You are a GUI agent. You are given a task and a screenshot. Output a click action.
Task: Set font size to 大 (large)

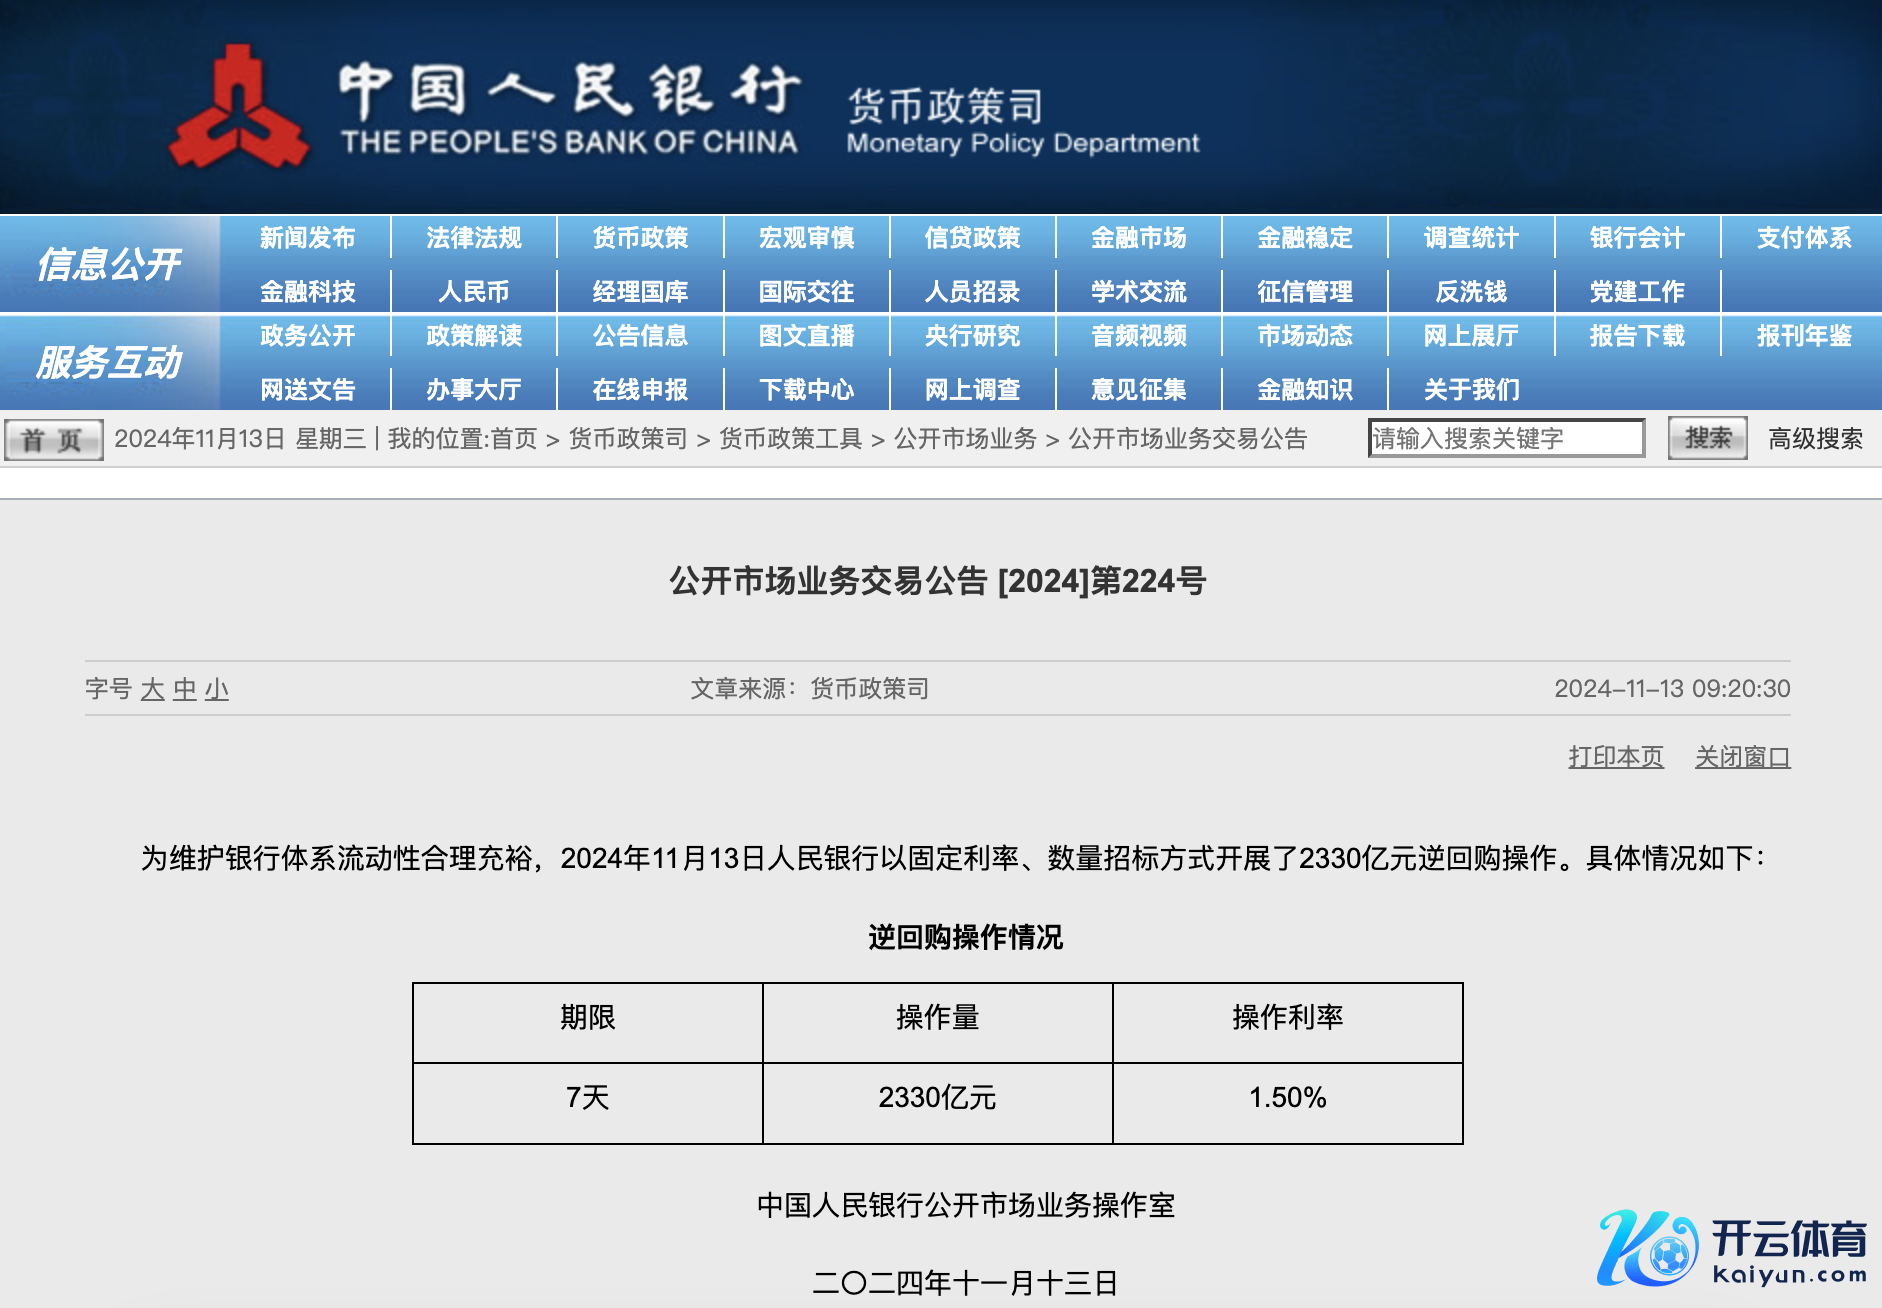pos(152,689)
